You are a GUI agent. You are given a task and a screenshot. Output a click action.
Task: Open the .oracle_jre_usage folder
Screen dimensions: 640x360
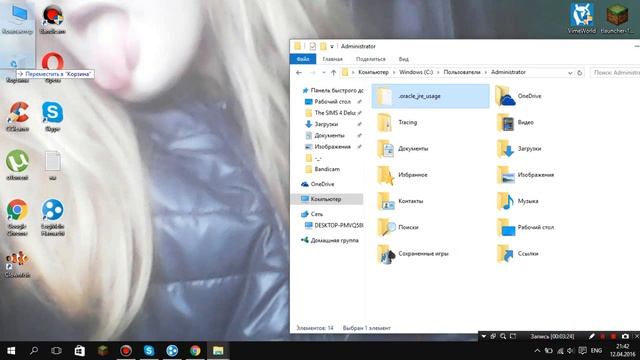[430, 96]
